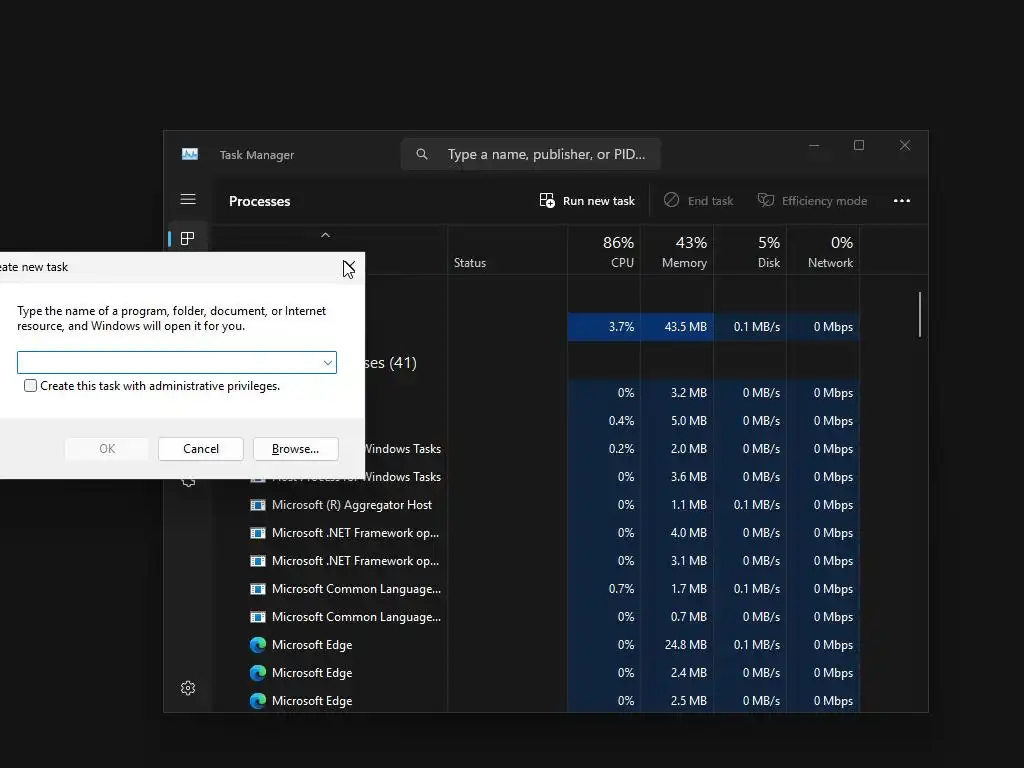Minimize the Task Manager window

814,145
